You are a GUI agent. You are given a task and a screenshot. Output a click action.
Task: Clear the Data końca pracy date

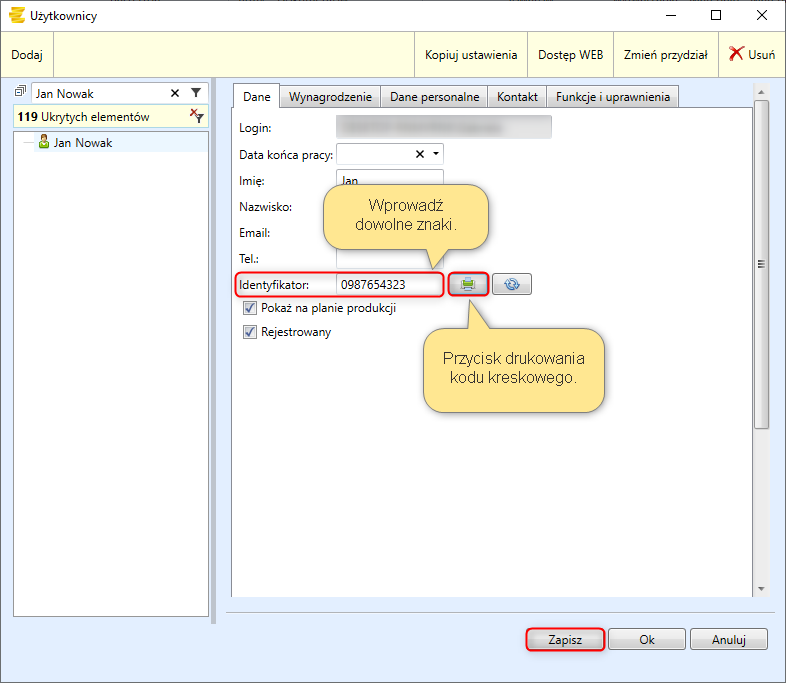tap(420, 154)
